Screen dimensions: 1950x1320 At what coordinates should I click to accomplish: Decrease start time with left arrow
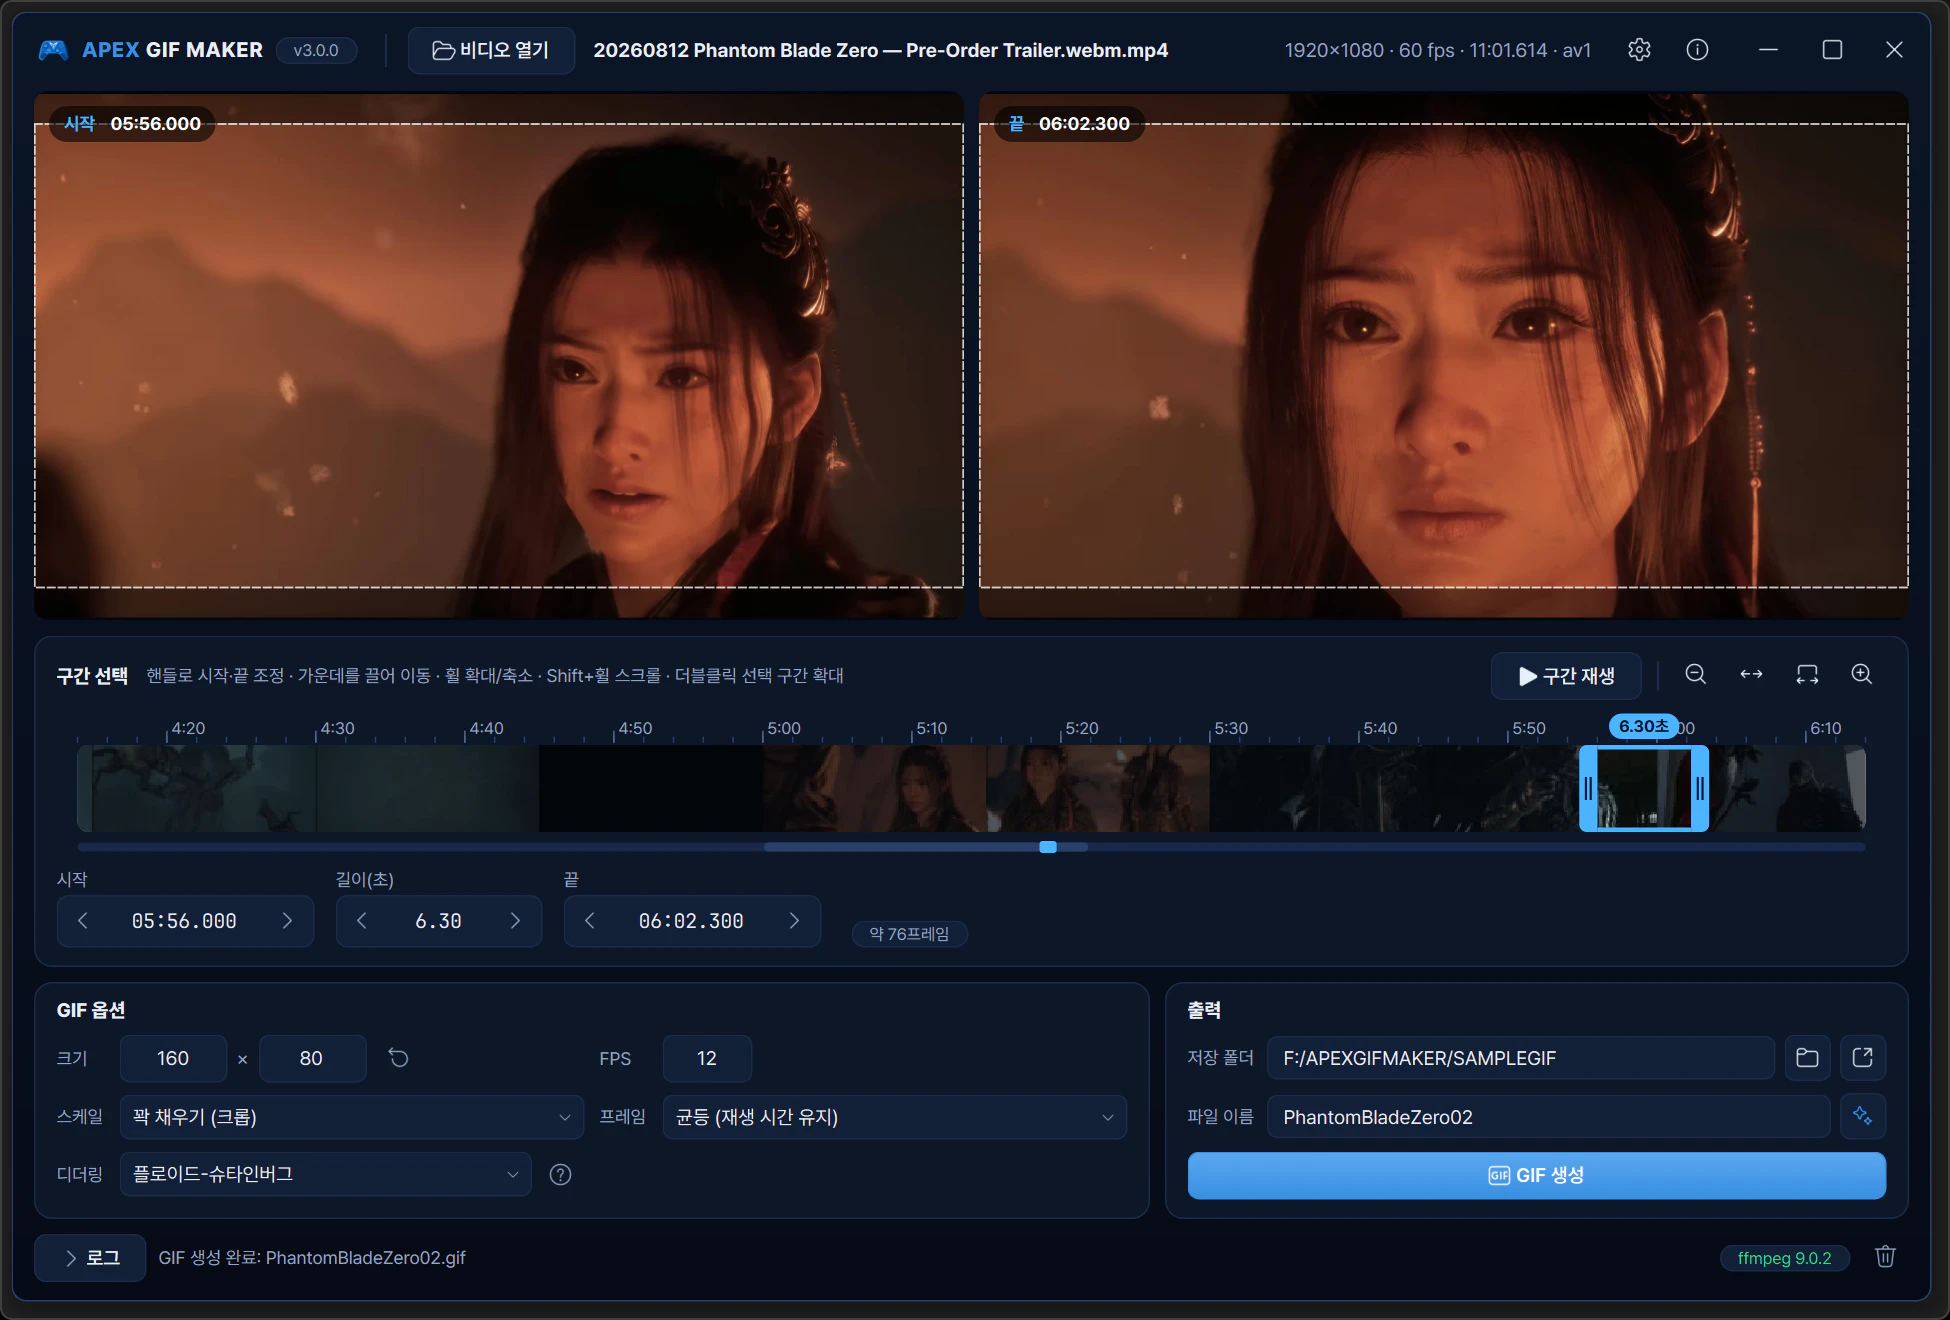point(83,921)
